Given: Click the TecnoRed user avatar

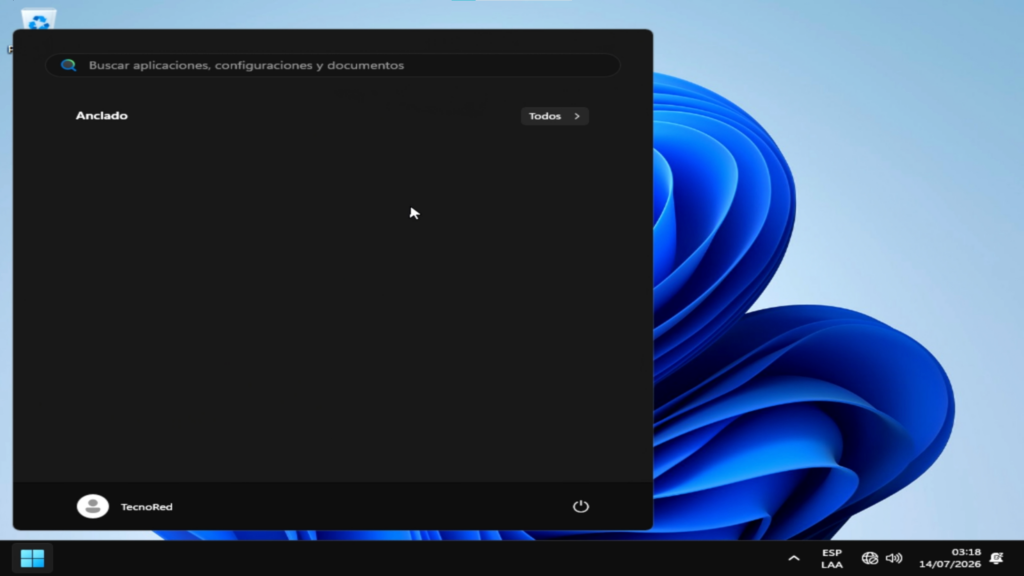Looking at the screenshot, I should point(93,506).
